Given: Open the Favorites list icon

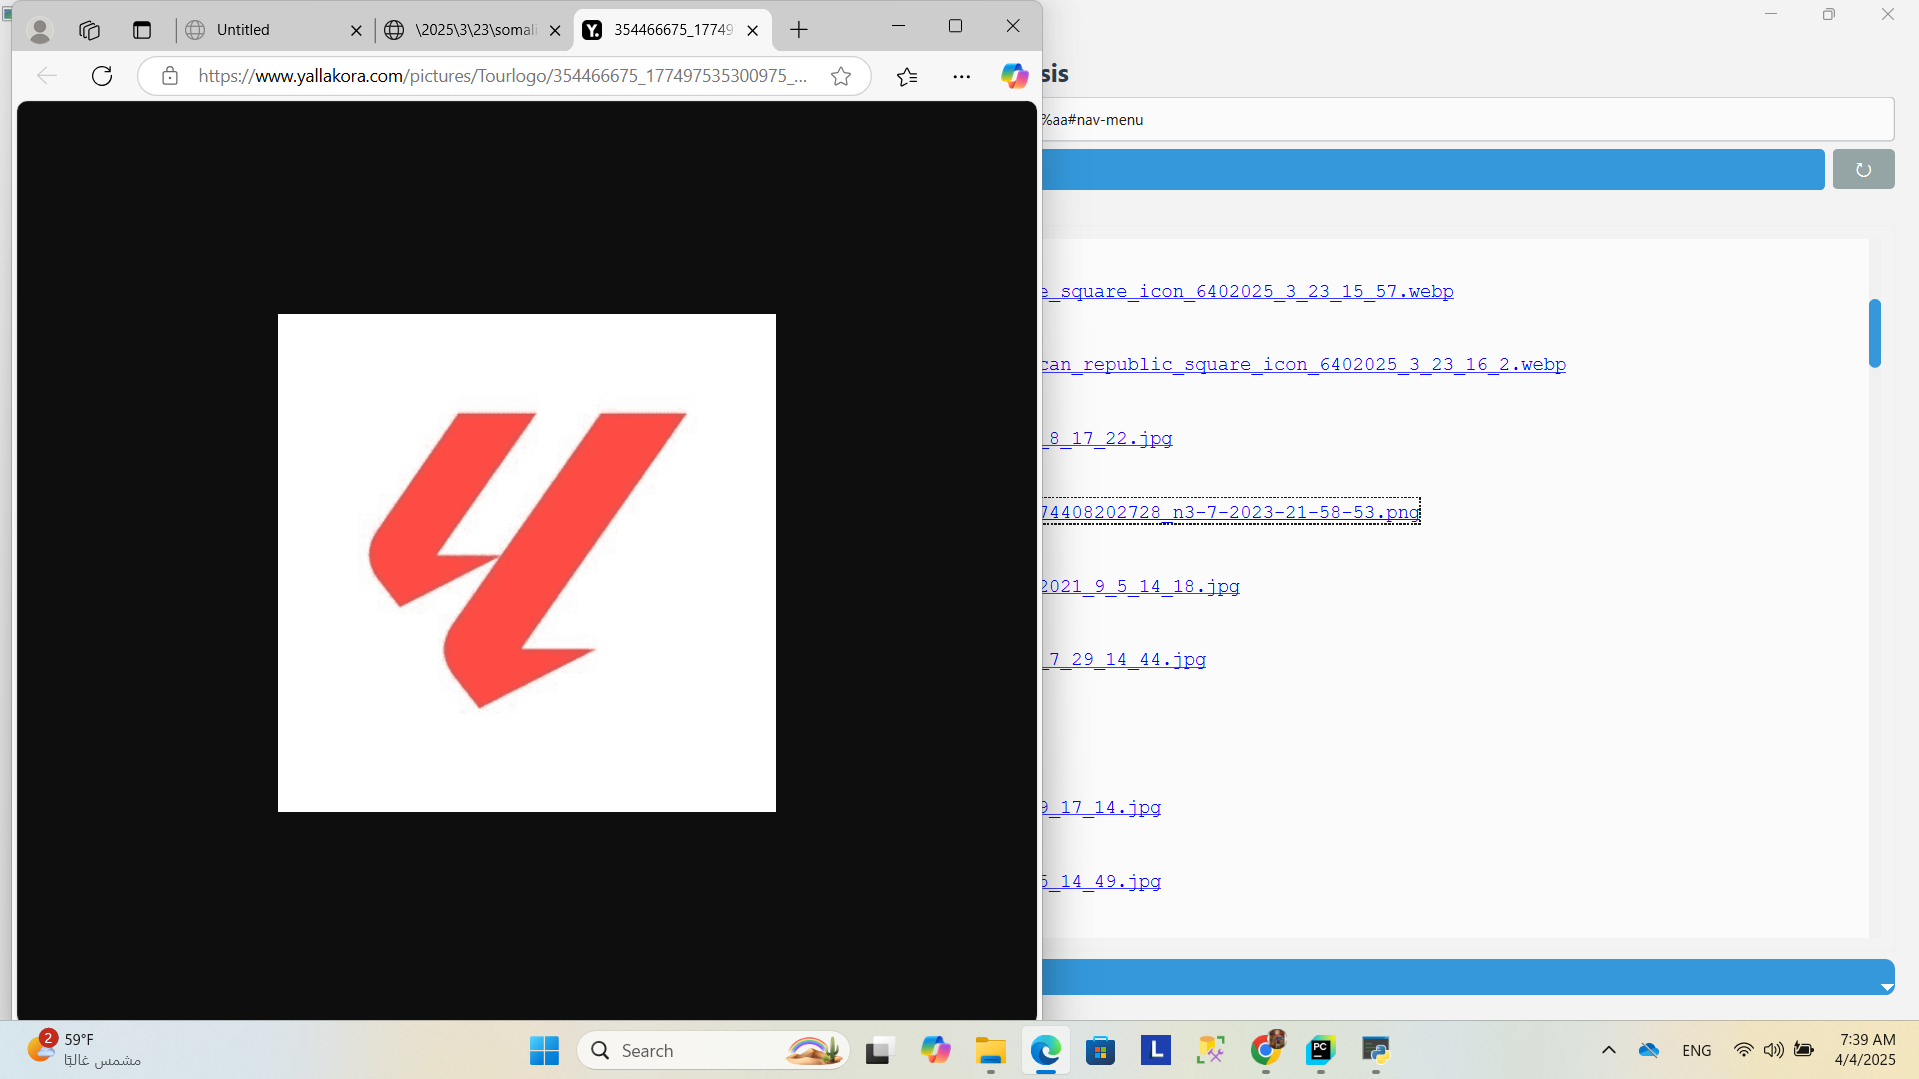Looking at the screenshot, I should pos(907,76).
